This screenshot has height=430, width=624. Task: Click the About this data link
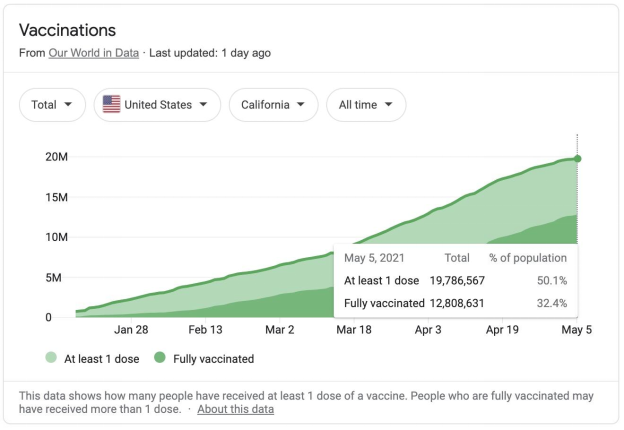[235, 409]
